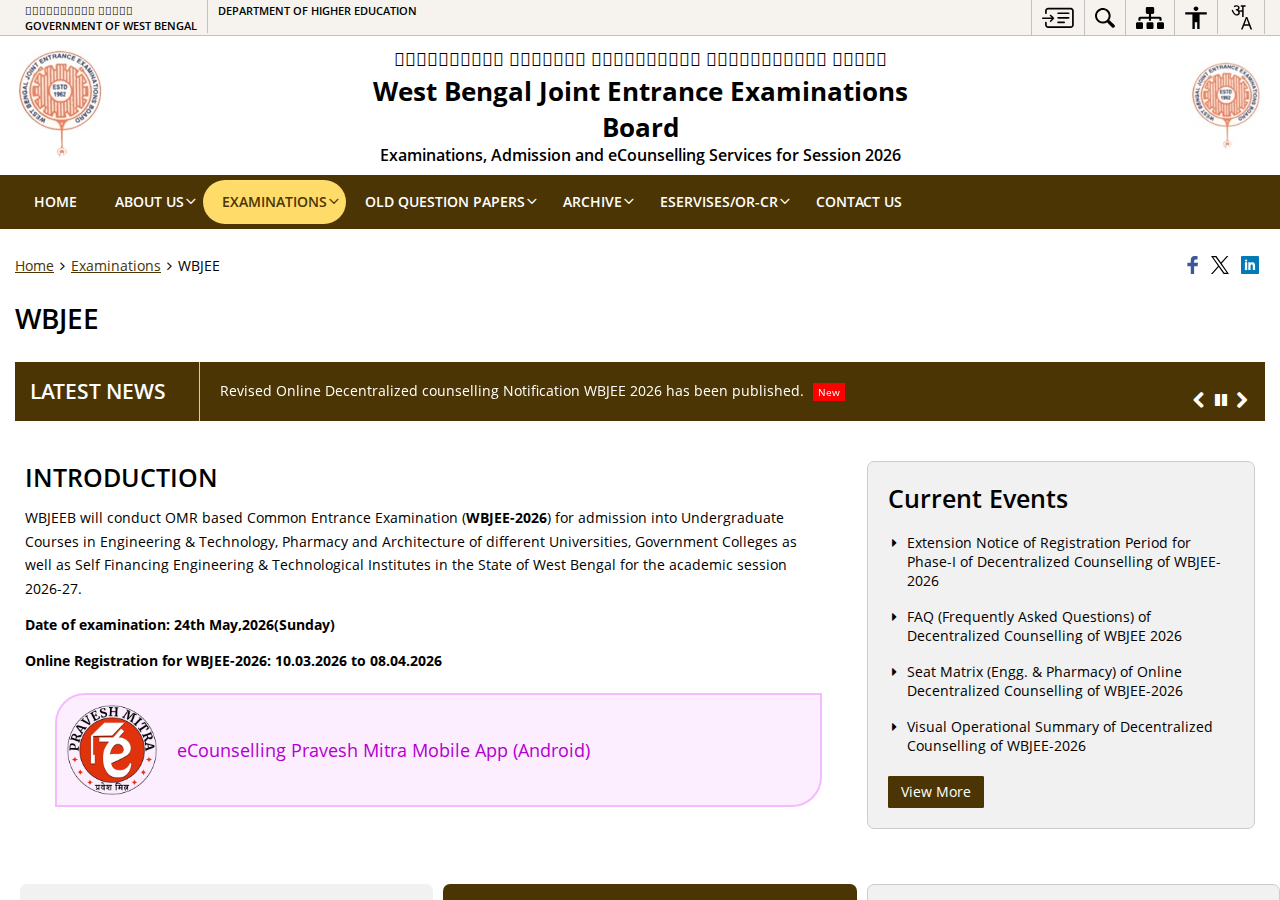Screen dimensions: 1280x900
Task: Open the site search icon
Action: (x=1105, y=17)
